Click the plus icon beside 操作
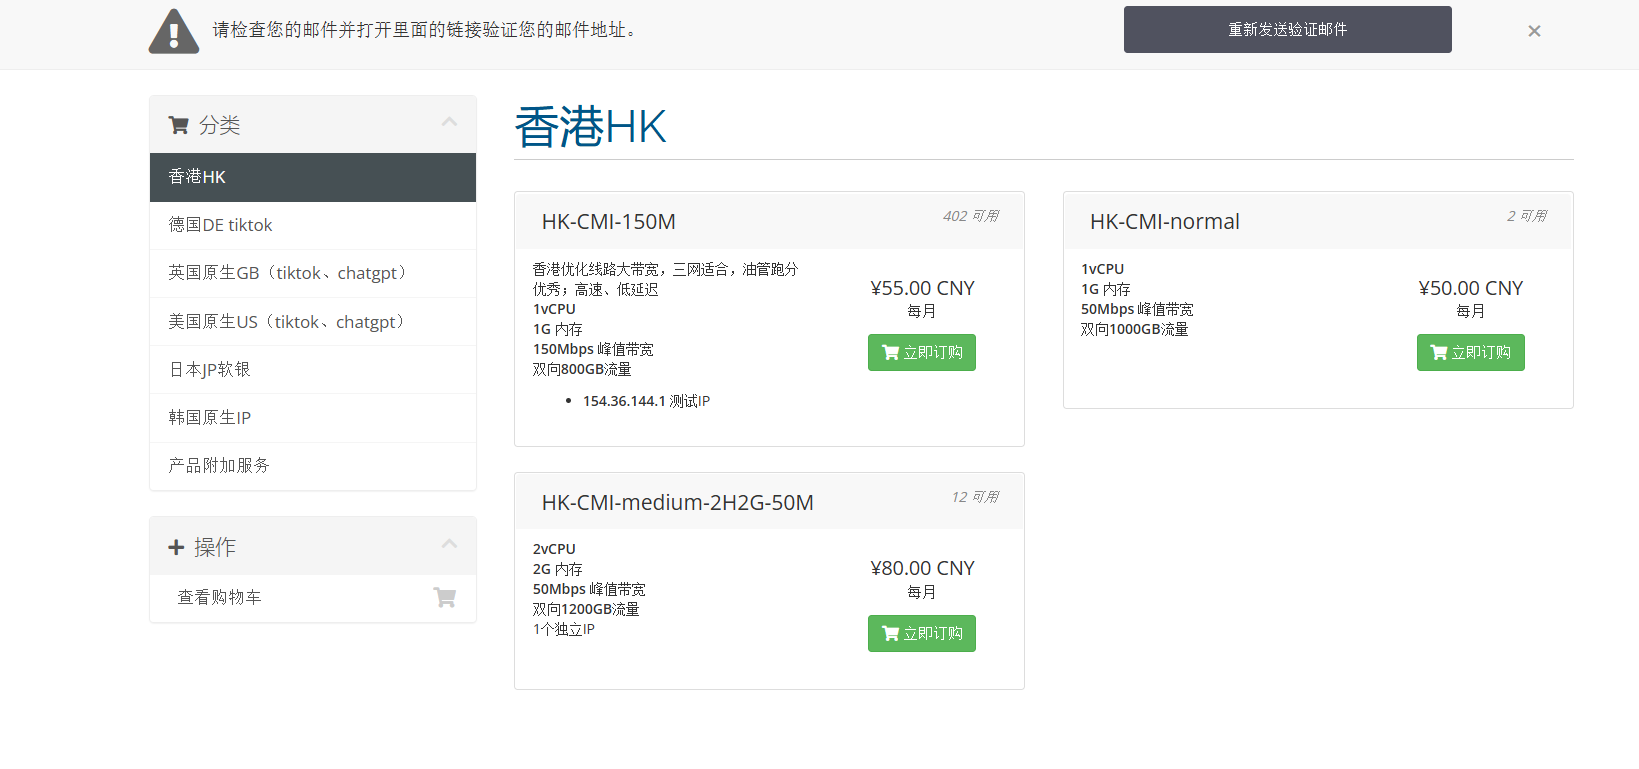This screenshot has height=769, width=1639. coord(176,547)
